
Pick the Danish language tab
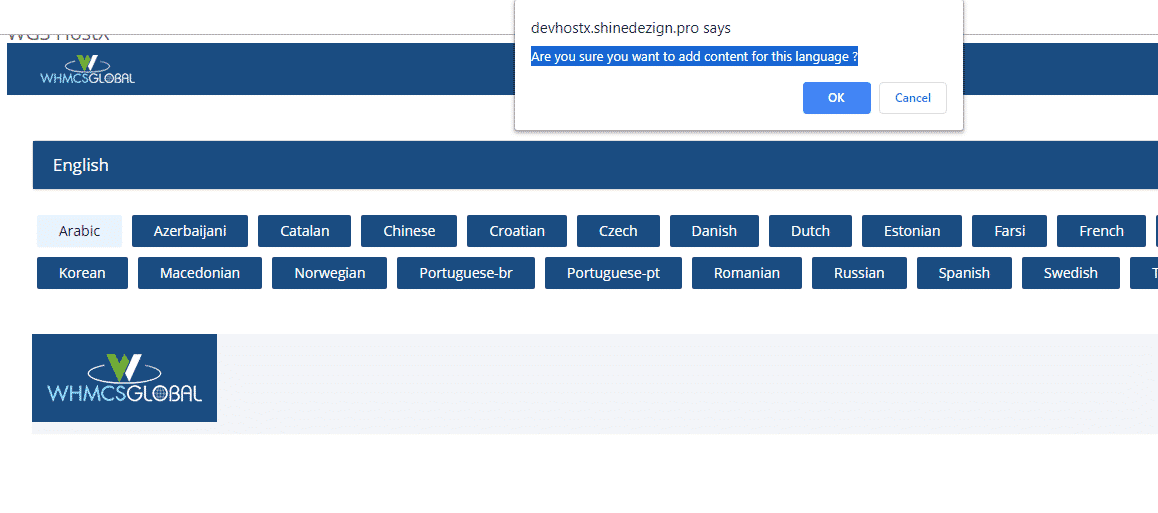[714, 231]
